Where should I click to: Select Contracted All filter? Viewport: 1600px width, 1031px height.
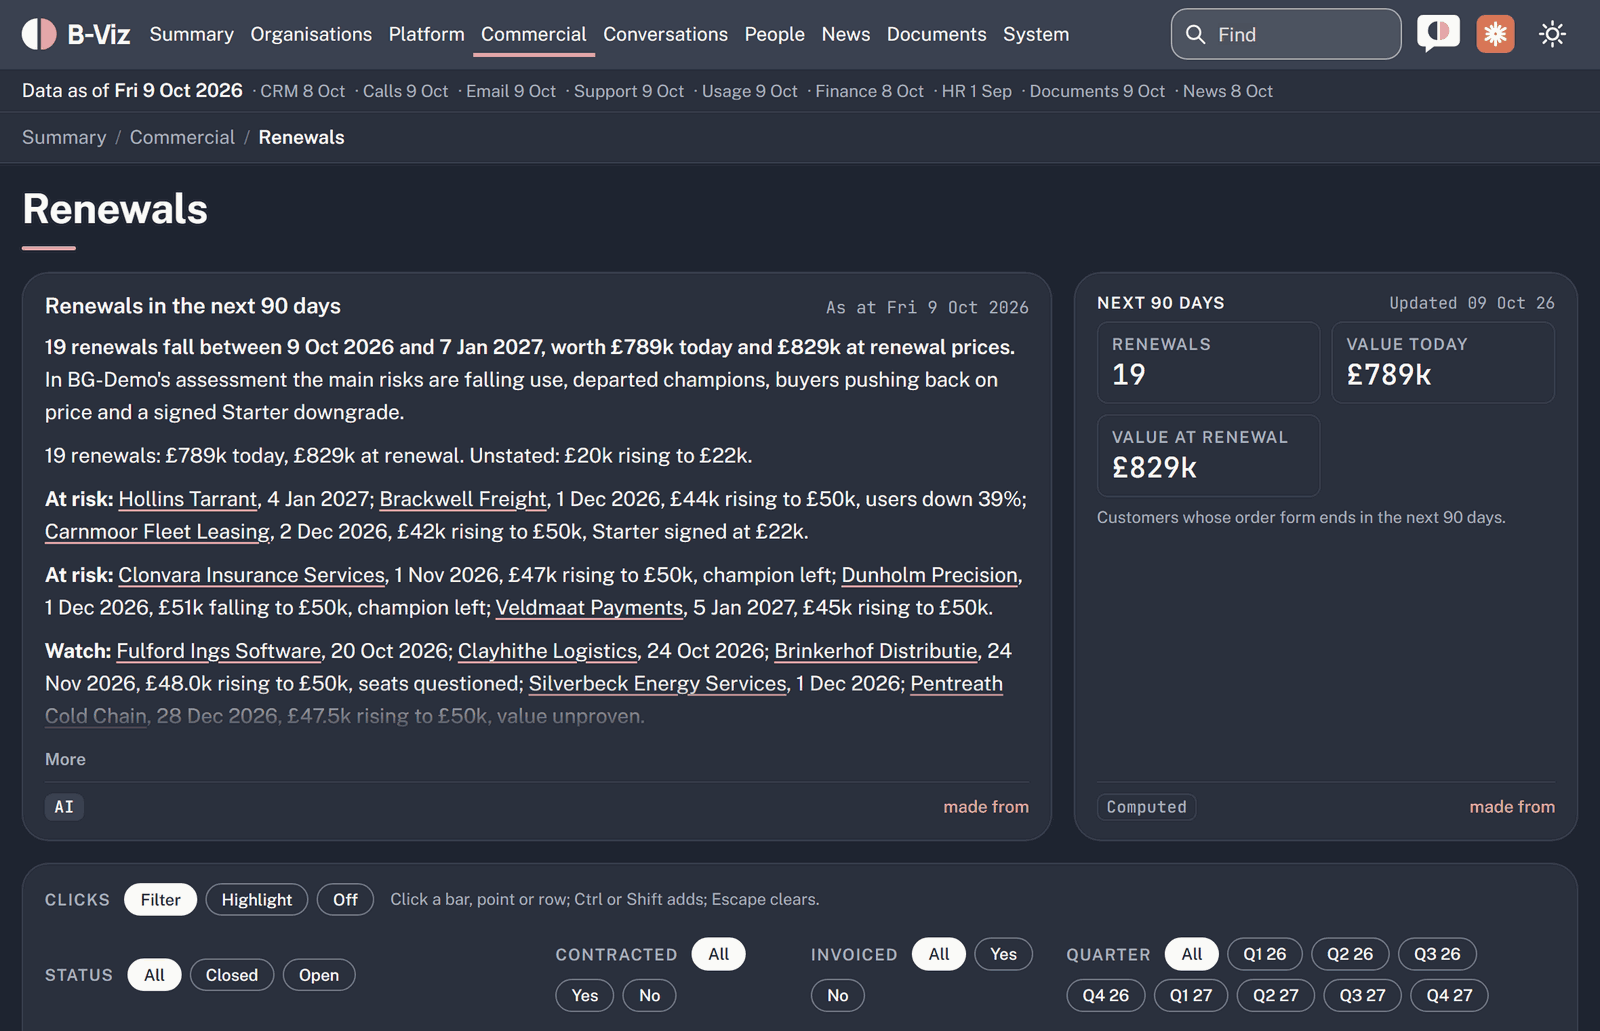719,954
